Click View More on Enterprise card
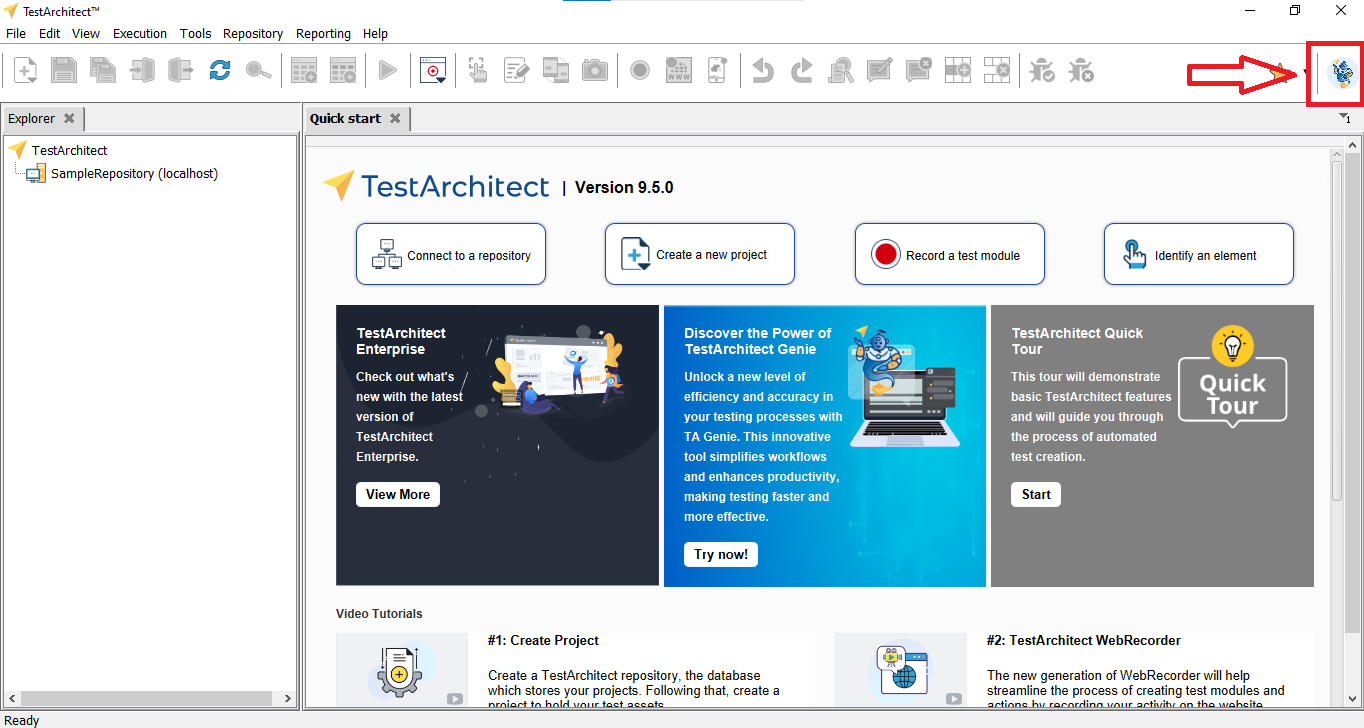 pyautogui.click(x=398, y=494)
